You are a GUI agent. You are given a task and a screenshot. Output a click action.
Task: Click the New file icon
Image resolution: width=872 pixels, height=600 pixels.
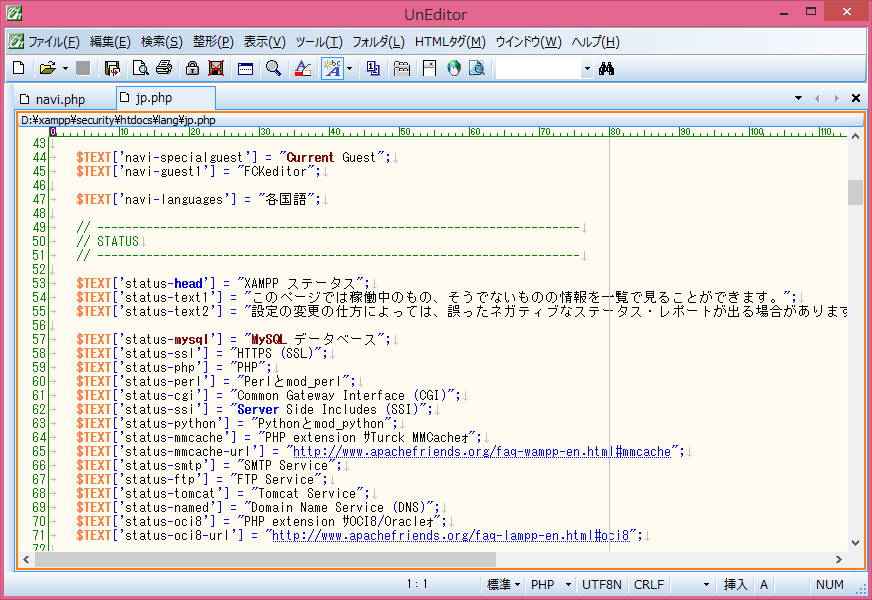pos(18,68)
